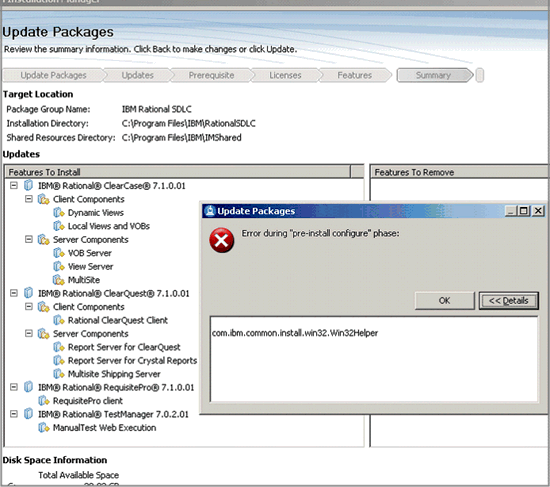Click the MultiSite feature icon
This screenshot has width=550, height=487.
click(59, 280)
